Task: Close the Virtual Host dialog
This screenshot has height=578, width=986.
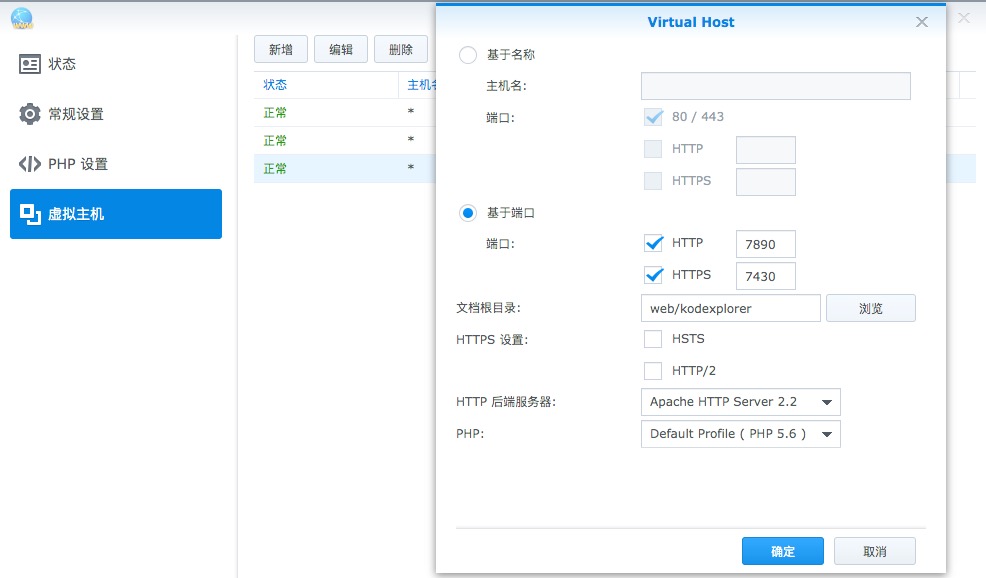Action: [x=922, y=22]
